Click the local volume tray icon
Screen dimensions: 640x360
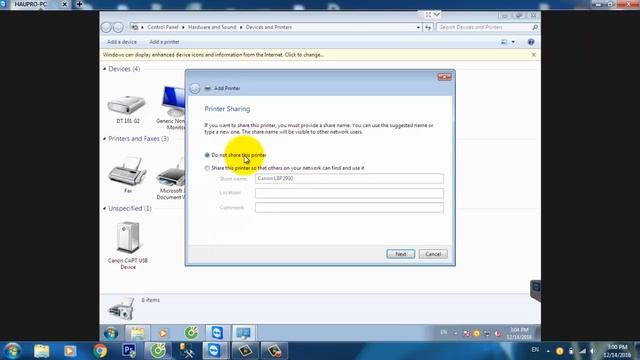(x=592, y=351)
